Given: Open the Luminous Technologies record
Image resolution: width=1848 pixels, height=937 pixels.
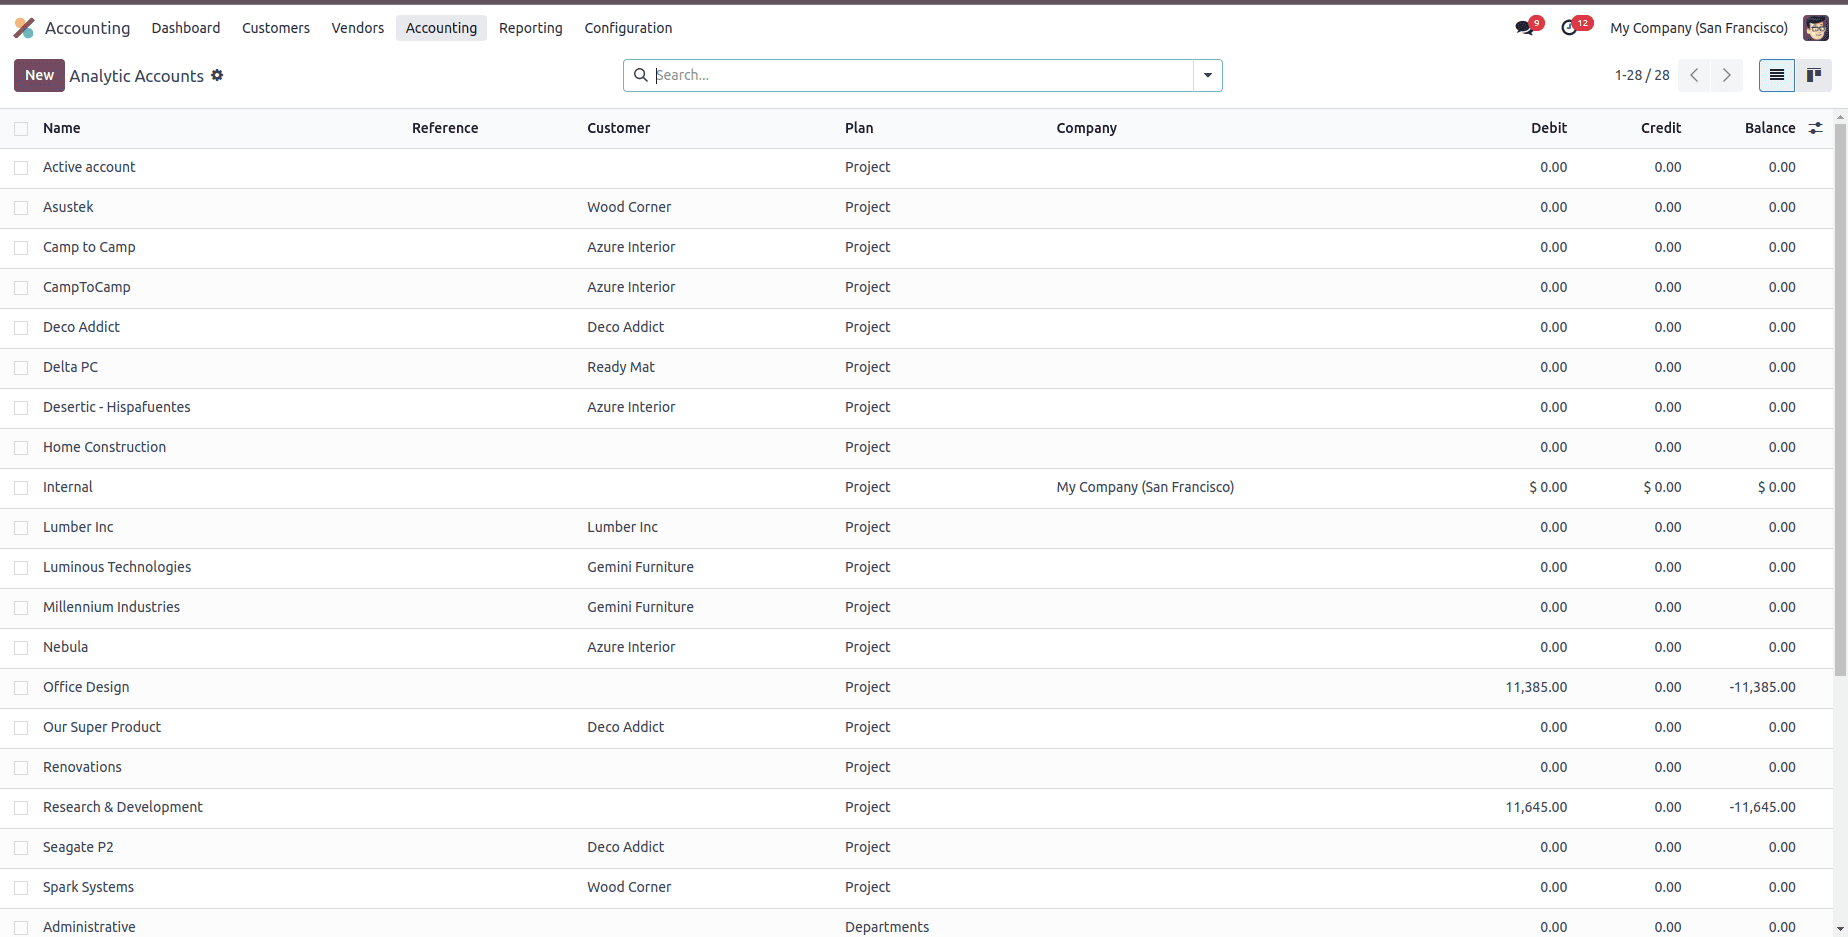Looking at the screenshot, I should pos(117,567).
